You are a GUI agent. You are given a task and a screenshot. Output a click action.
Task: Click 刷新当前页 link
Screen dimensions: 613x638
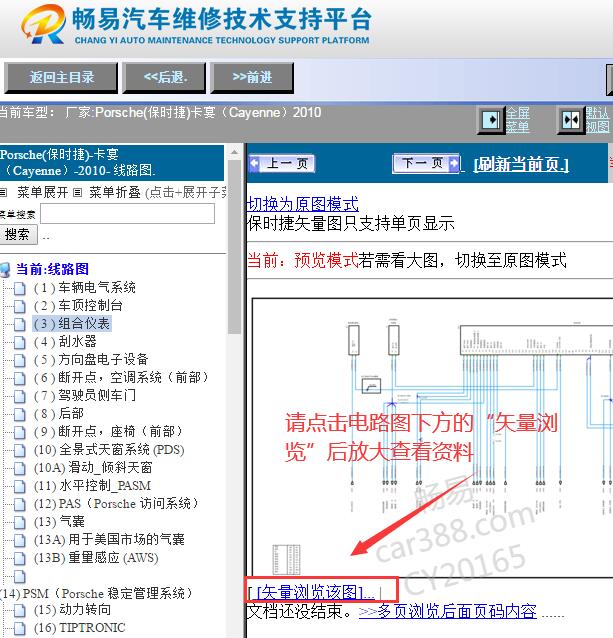click(521, 164)
